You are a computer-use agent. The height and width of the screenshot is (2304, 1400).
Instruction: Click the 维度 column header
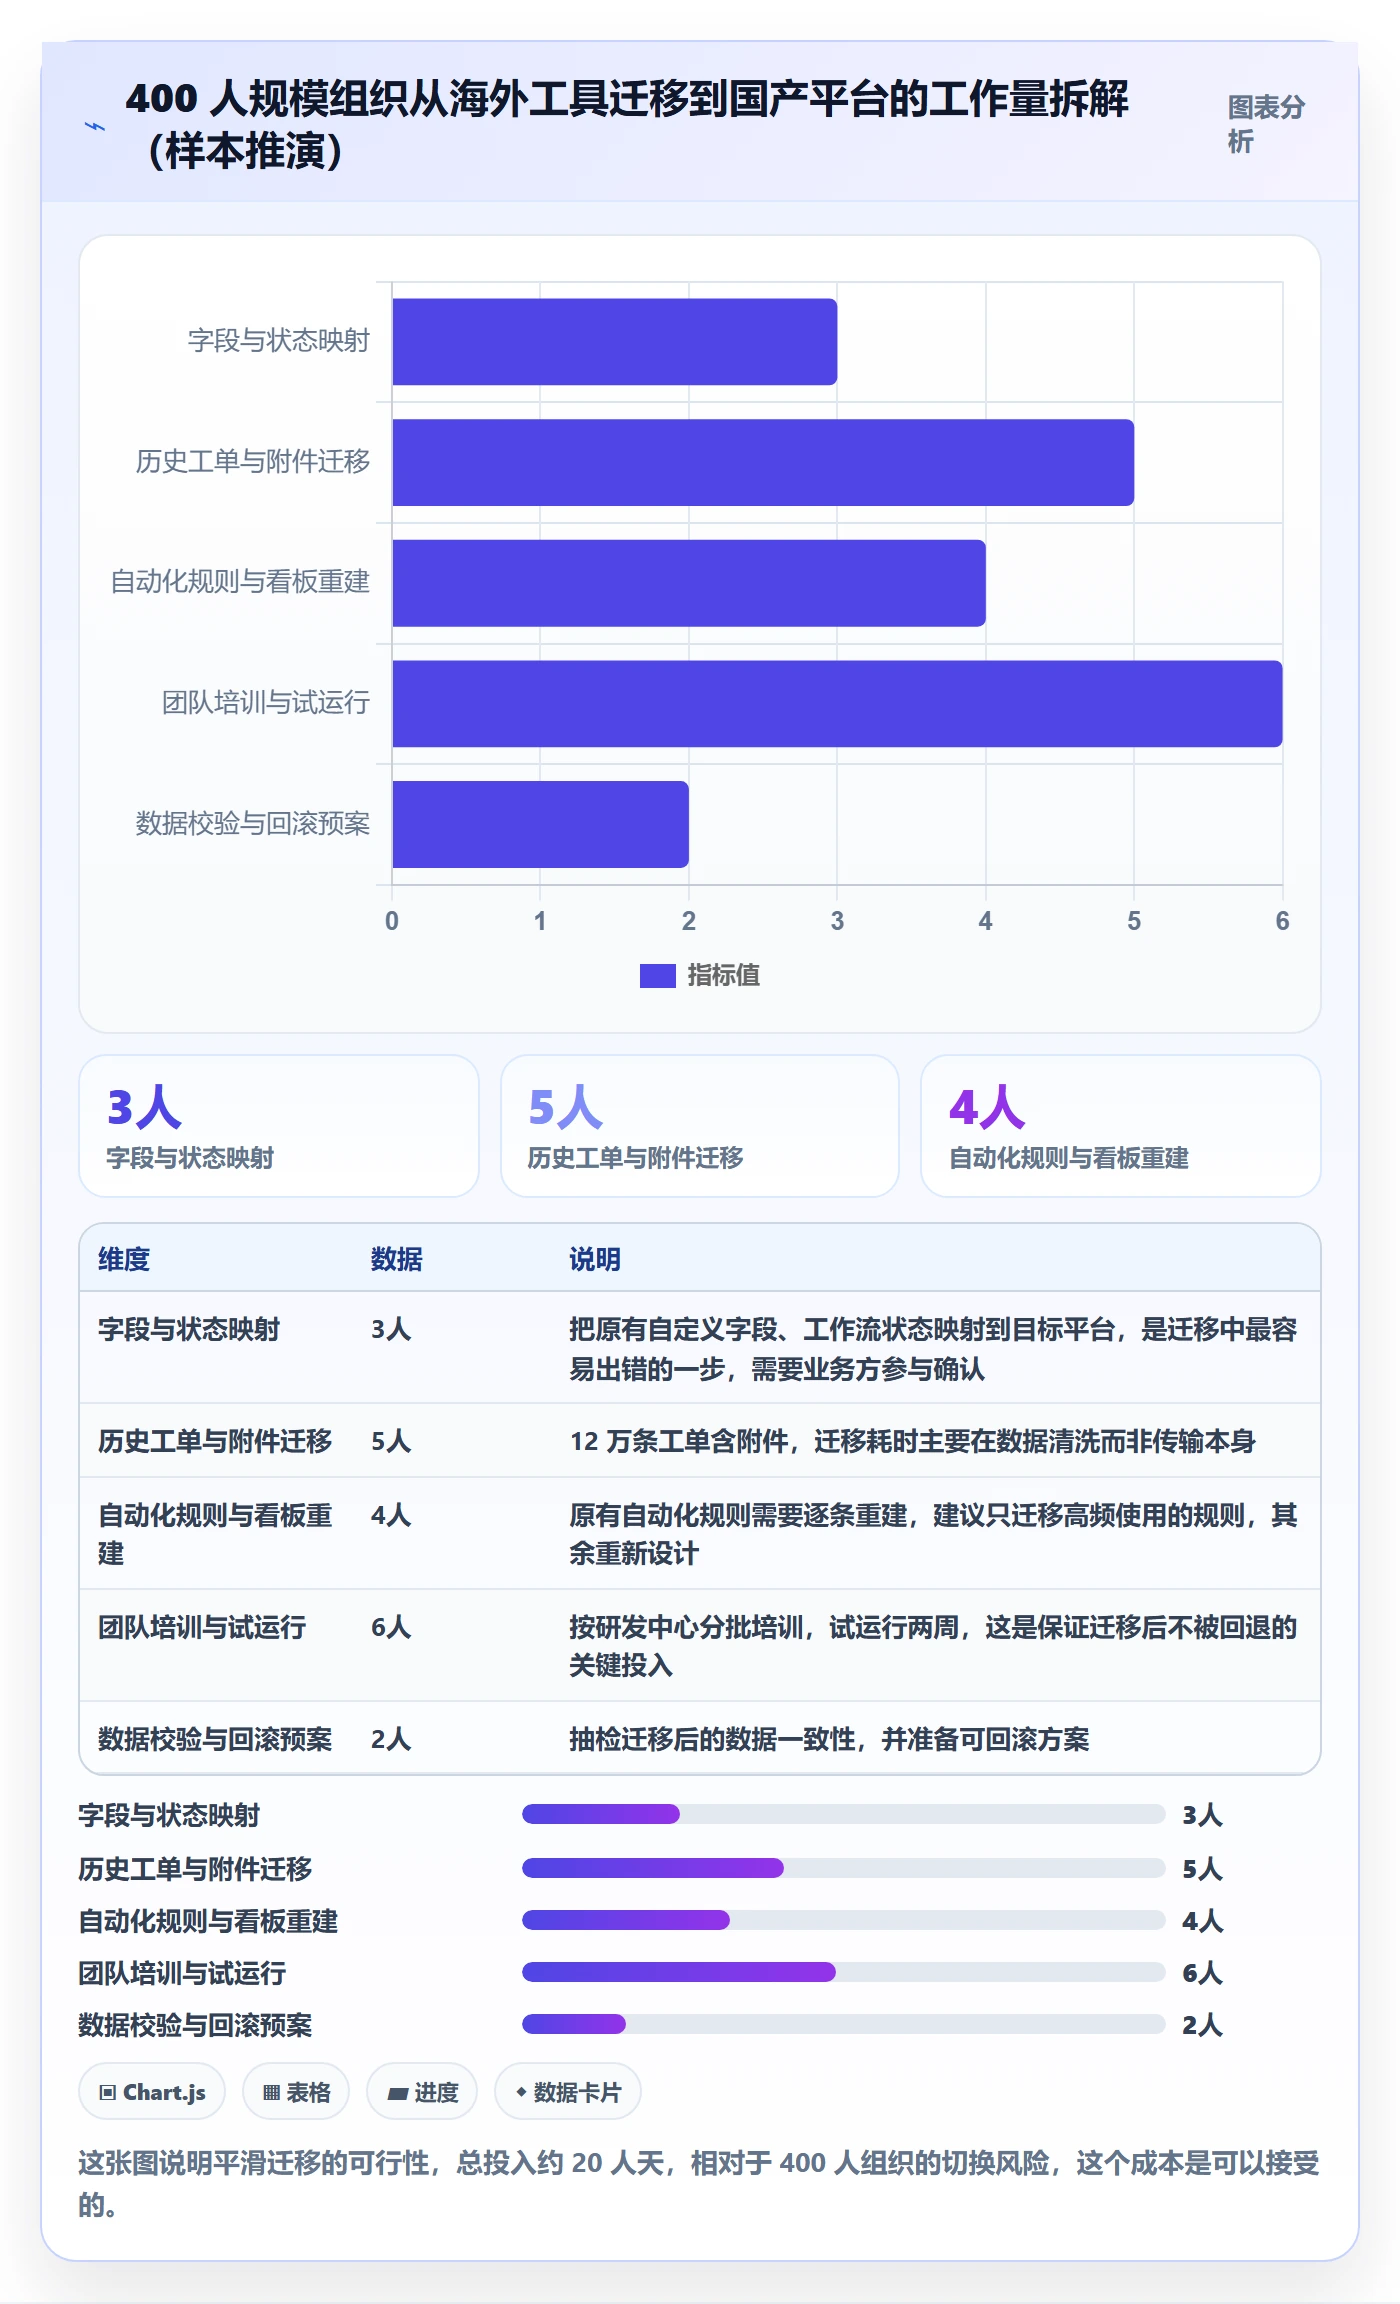coord(124,1259)
